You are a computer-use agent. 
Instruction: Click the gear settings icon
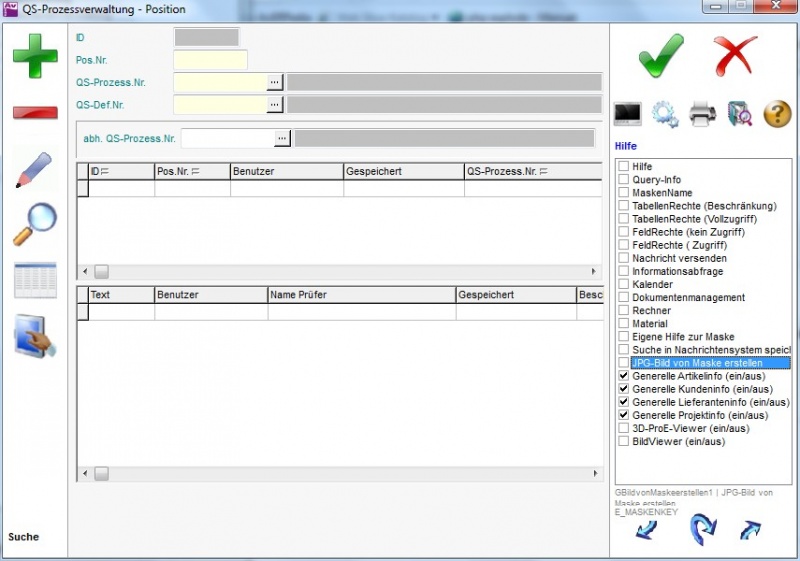point(665,114)
